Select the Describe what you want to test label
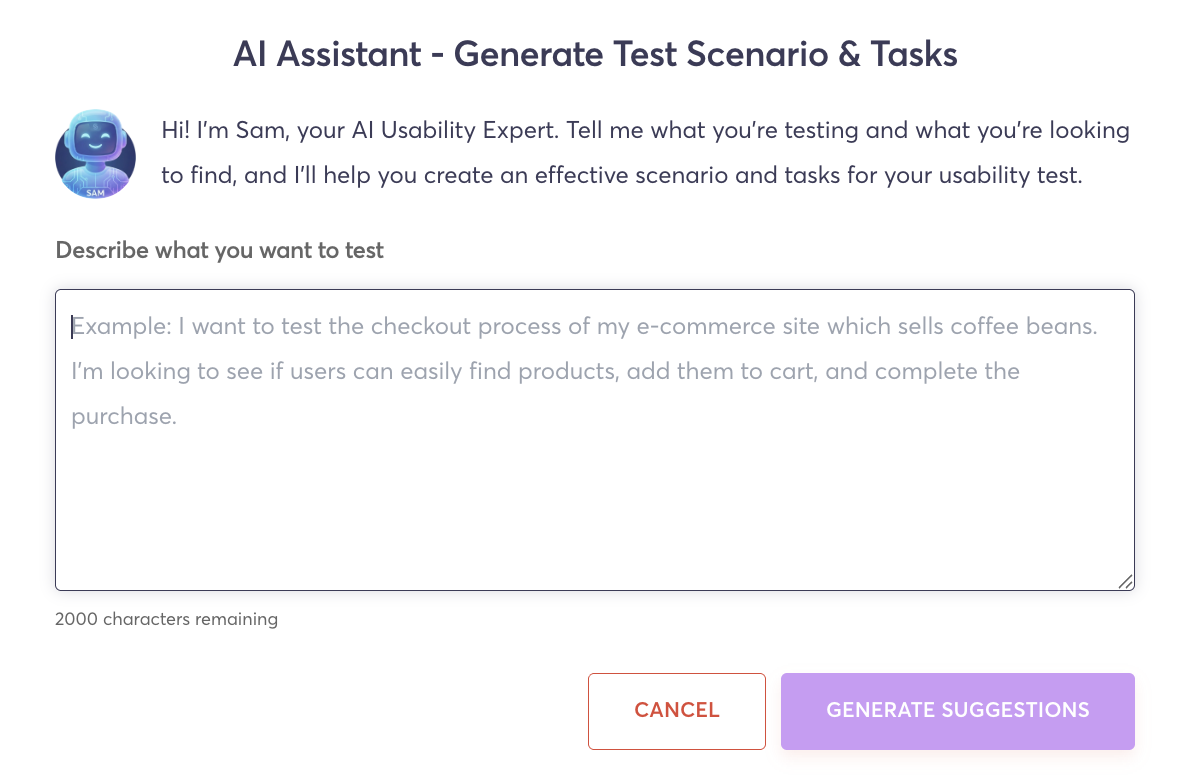 219,250
